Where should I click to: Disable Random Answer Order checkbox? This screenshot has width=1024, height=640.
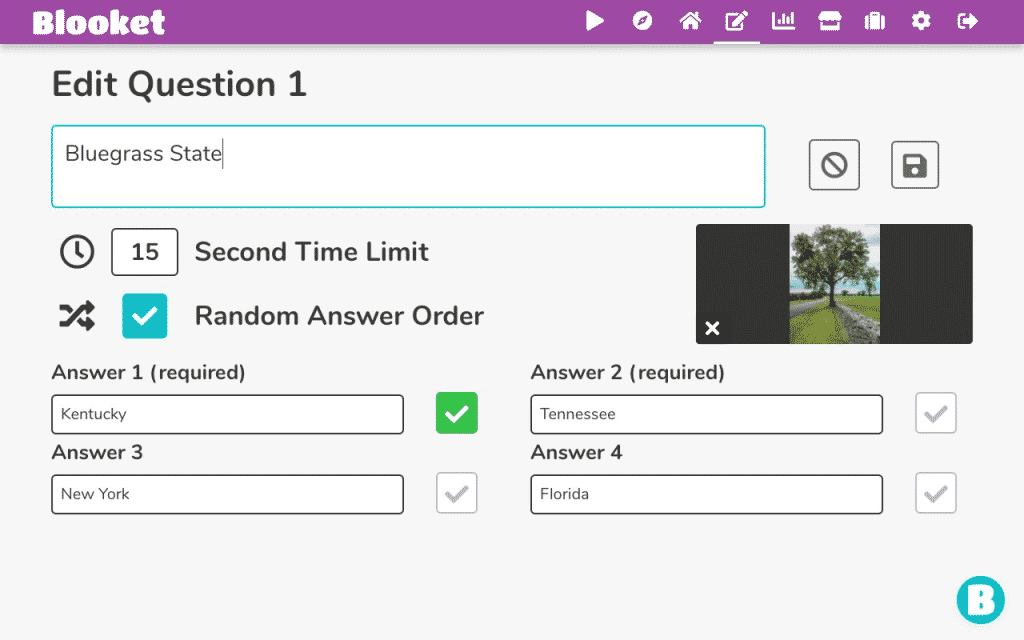[x=145, y=316]
